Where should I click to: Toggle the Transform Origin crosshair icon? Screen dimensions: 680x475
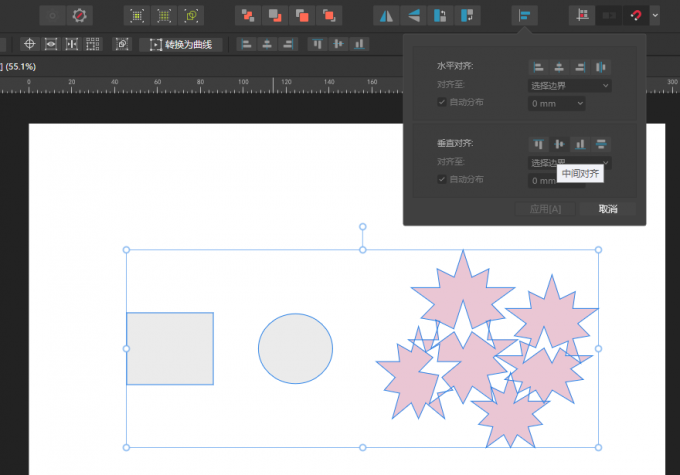pos(29,44)
